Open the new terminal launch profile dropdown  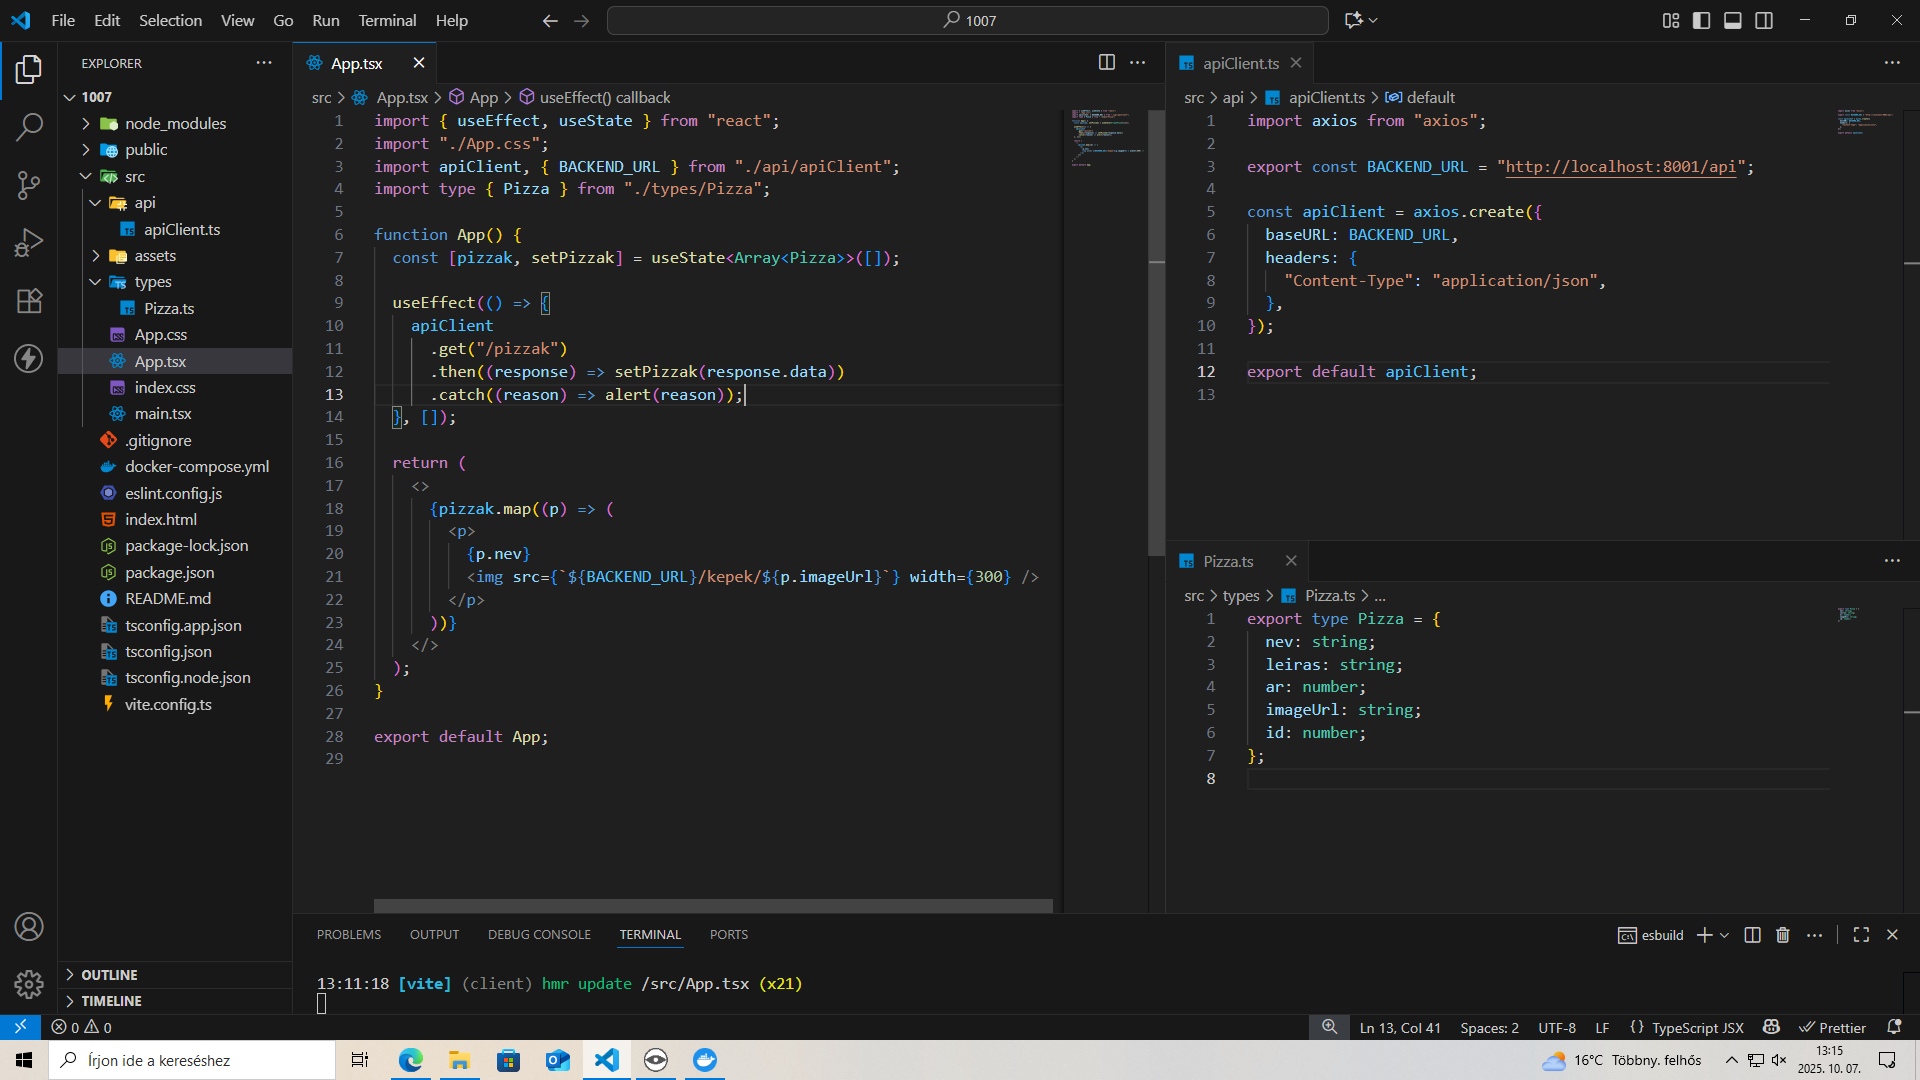click(1725, 935)
